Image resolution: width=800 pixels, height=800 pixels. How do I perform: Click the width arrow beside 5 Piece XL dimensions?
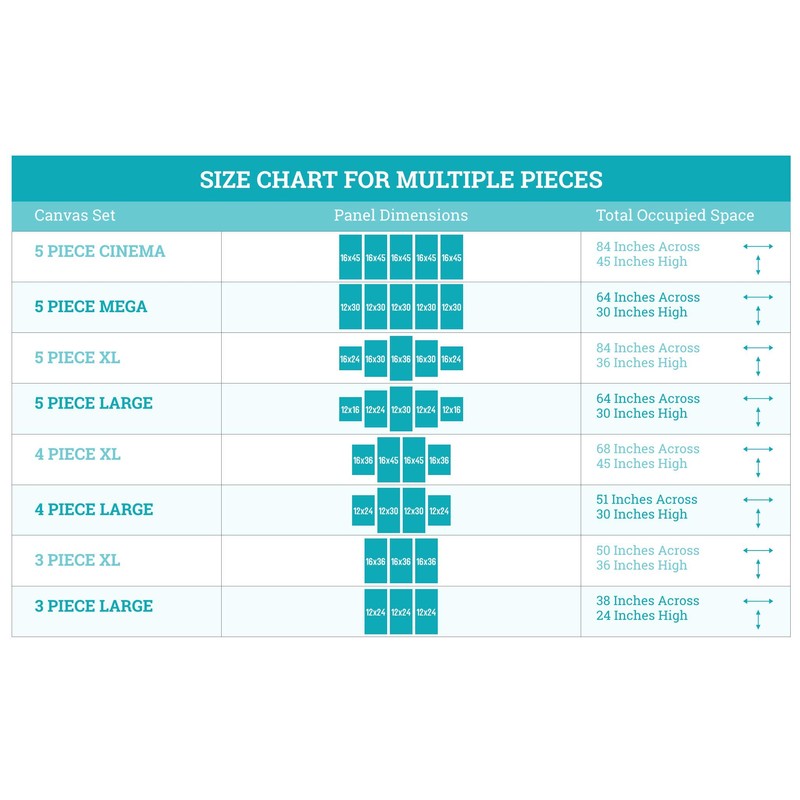tap(758, 347)
